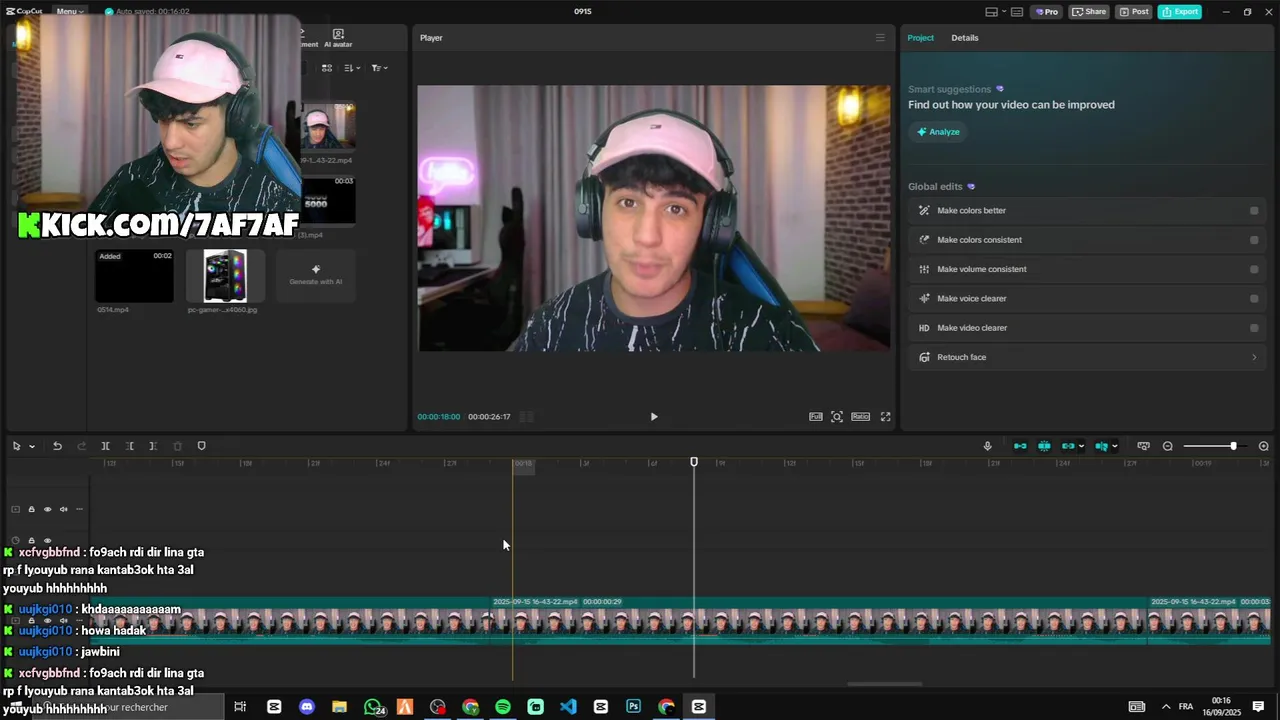Toggle auto snapping (second teal icon)
The image size is (1280, 720).
pos(1044,446)
